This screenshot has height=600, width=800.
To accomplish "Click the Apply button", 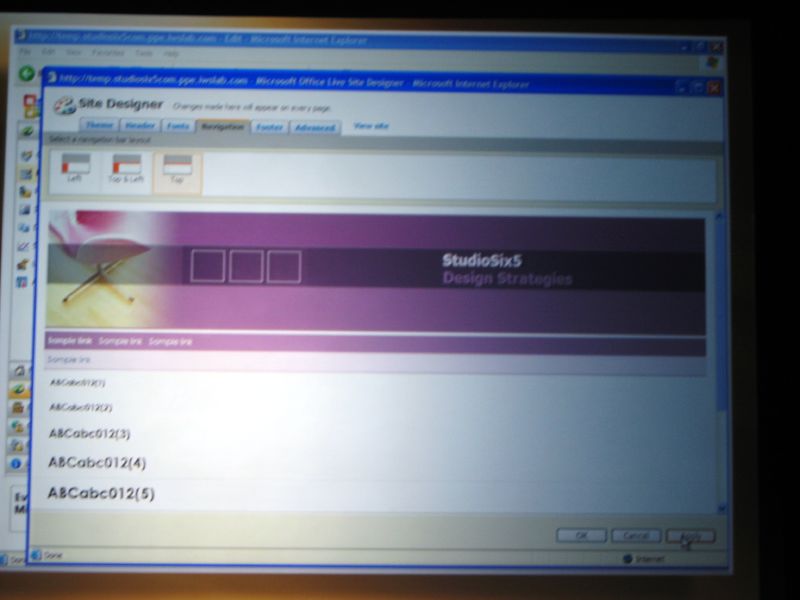I will (690, 536).
